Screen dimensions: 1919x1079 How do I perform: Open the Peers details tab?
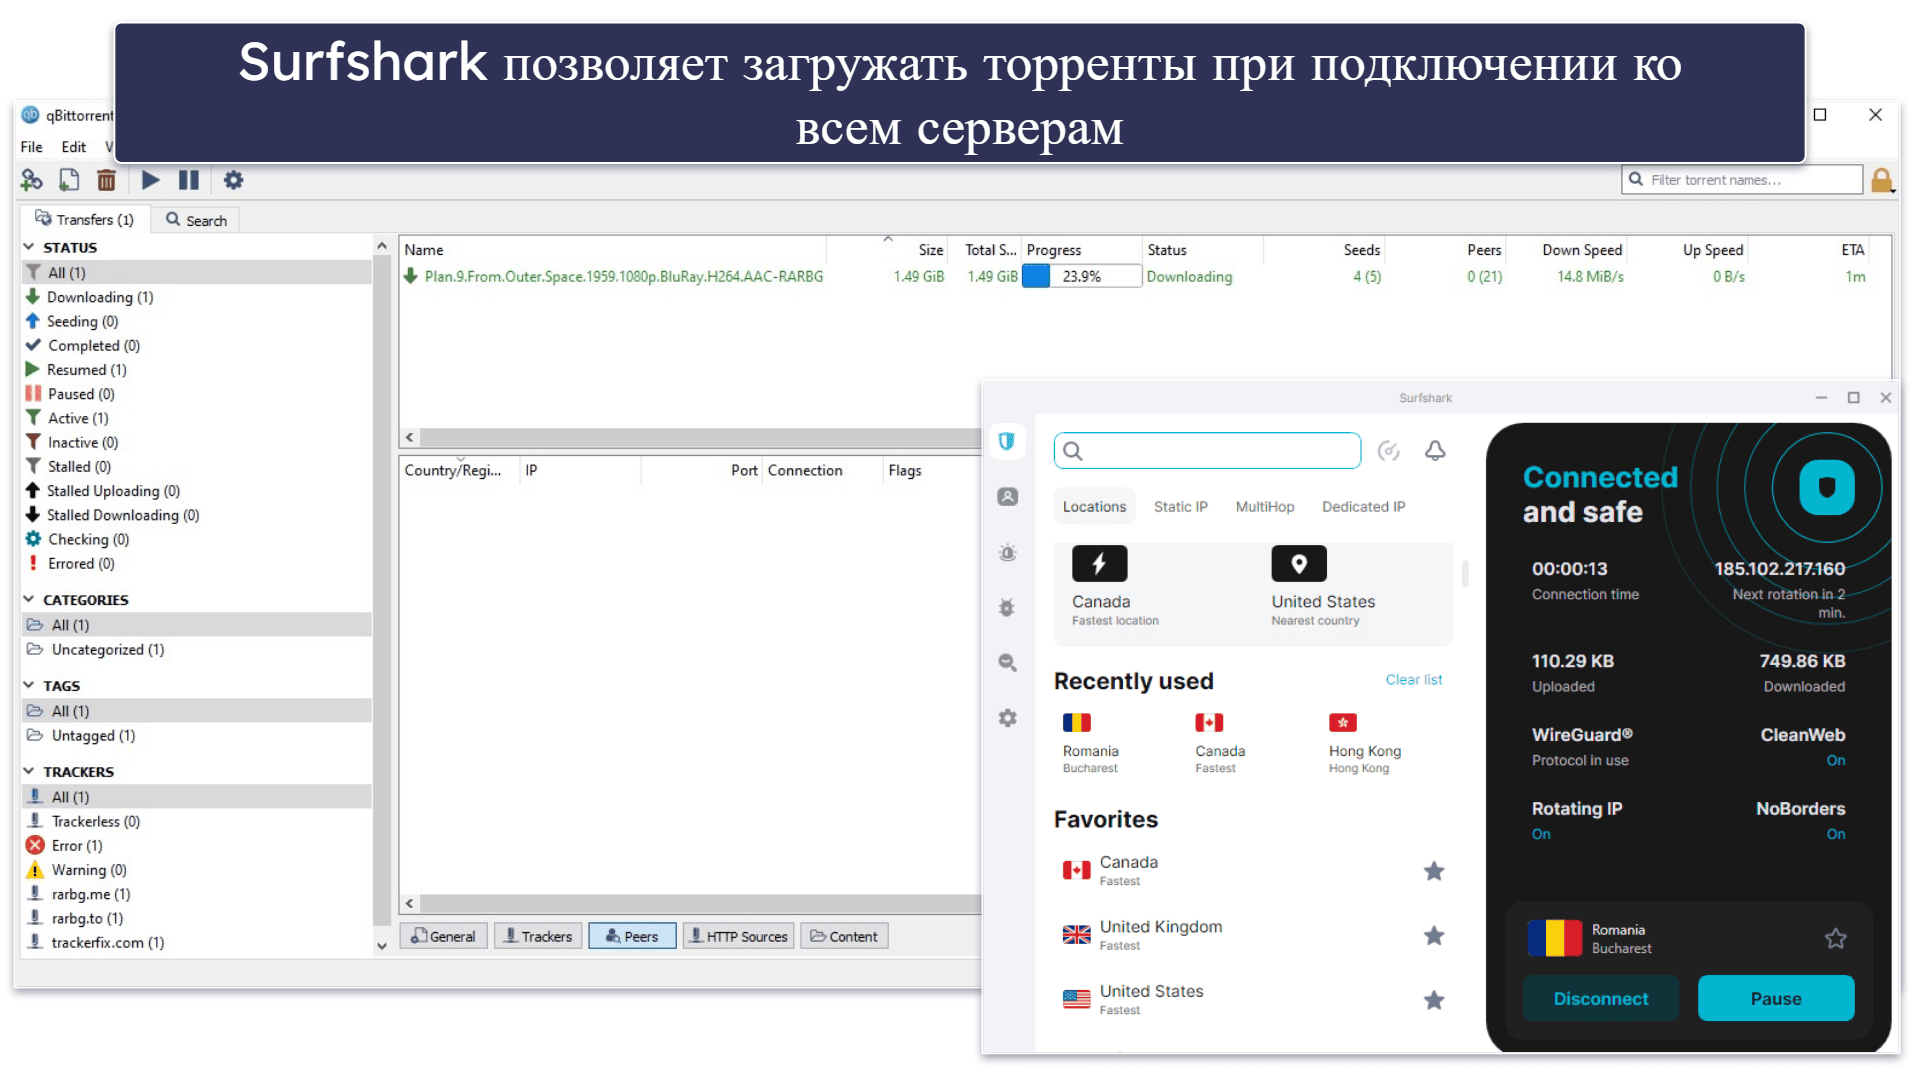coord(632,936)
